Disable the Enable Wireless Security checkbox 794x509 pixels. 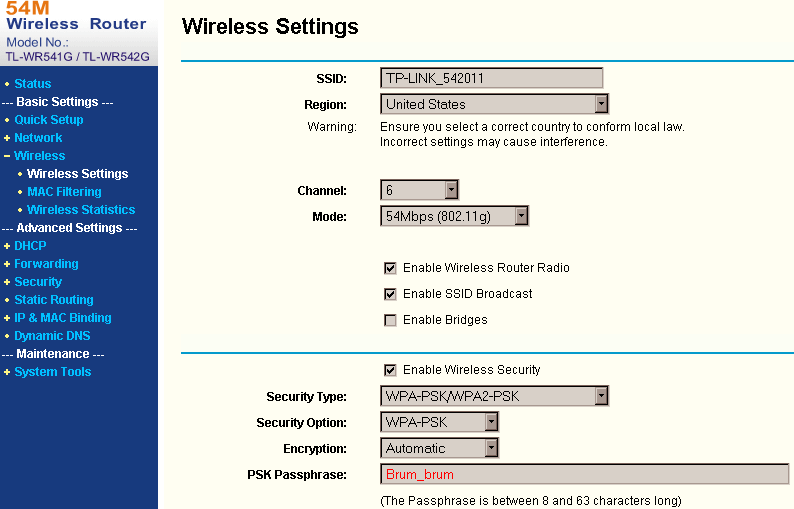click(390, 370)
